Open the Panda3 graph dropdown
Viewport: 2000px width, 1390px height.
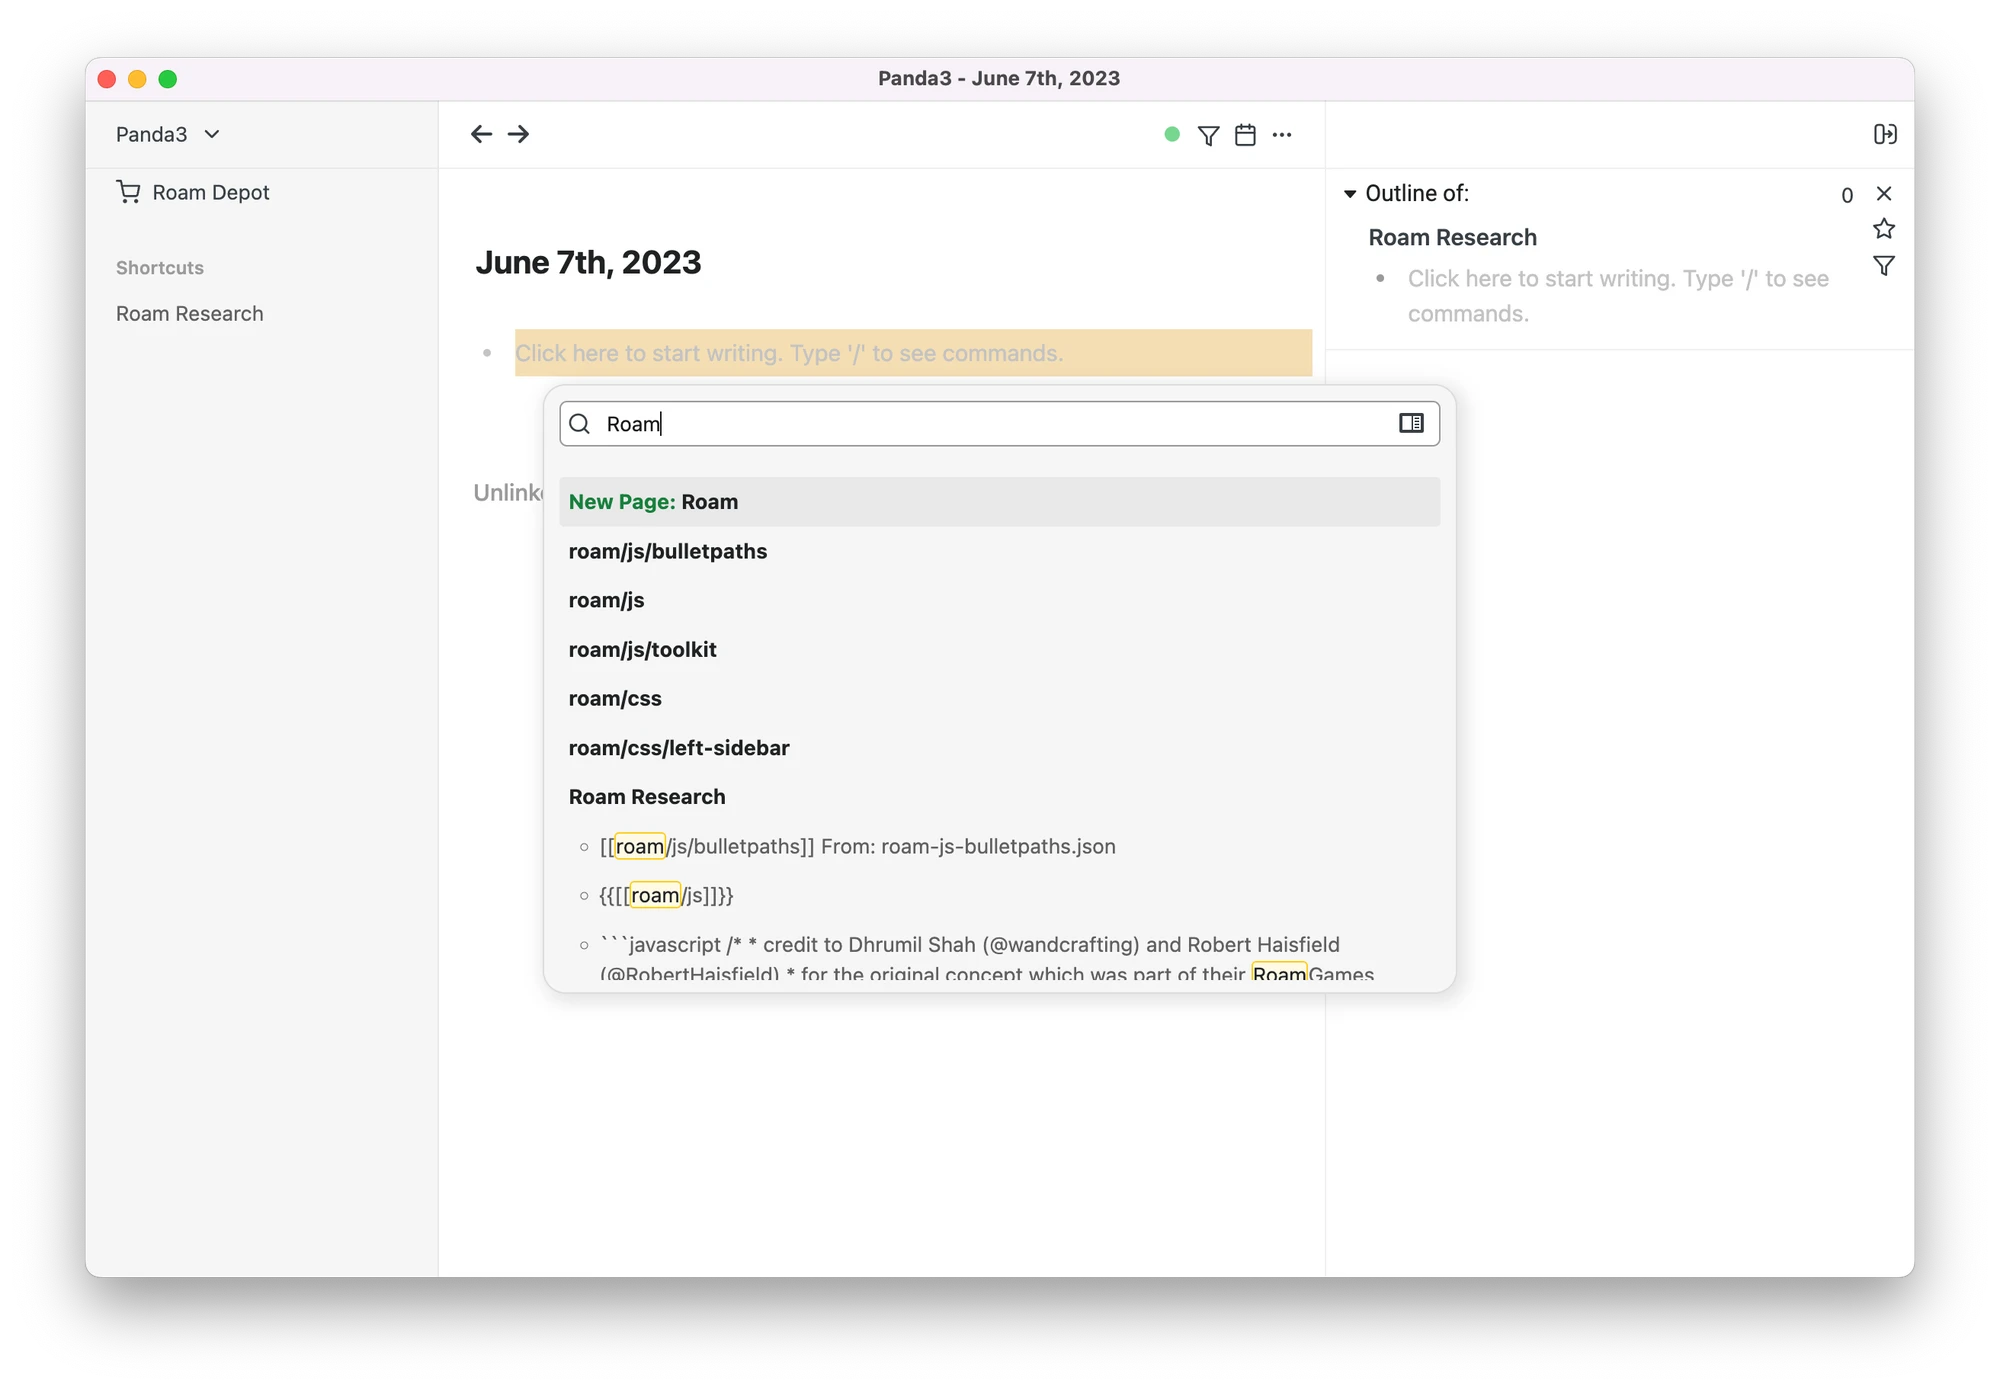point(168,134)
